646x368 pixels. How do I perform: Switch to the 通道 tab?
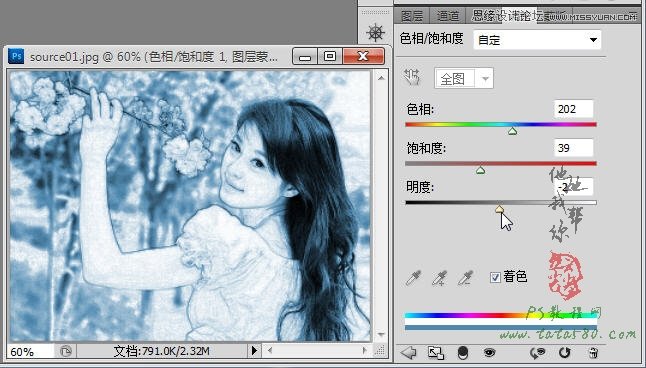pos(448,16)
